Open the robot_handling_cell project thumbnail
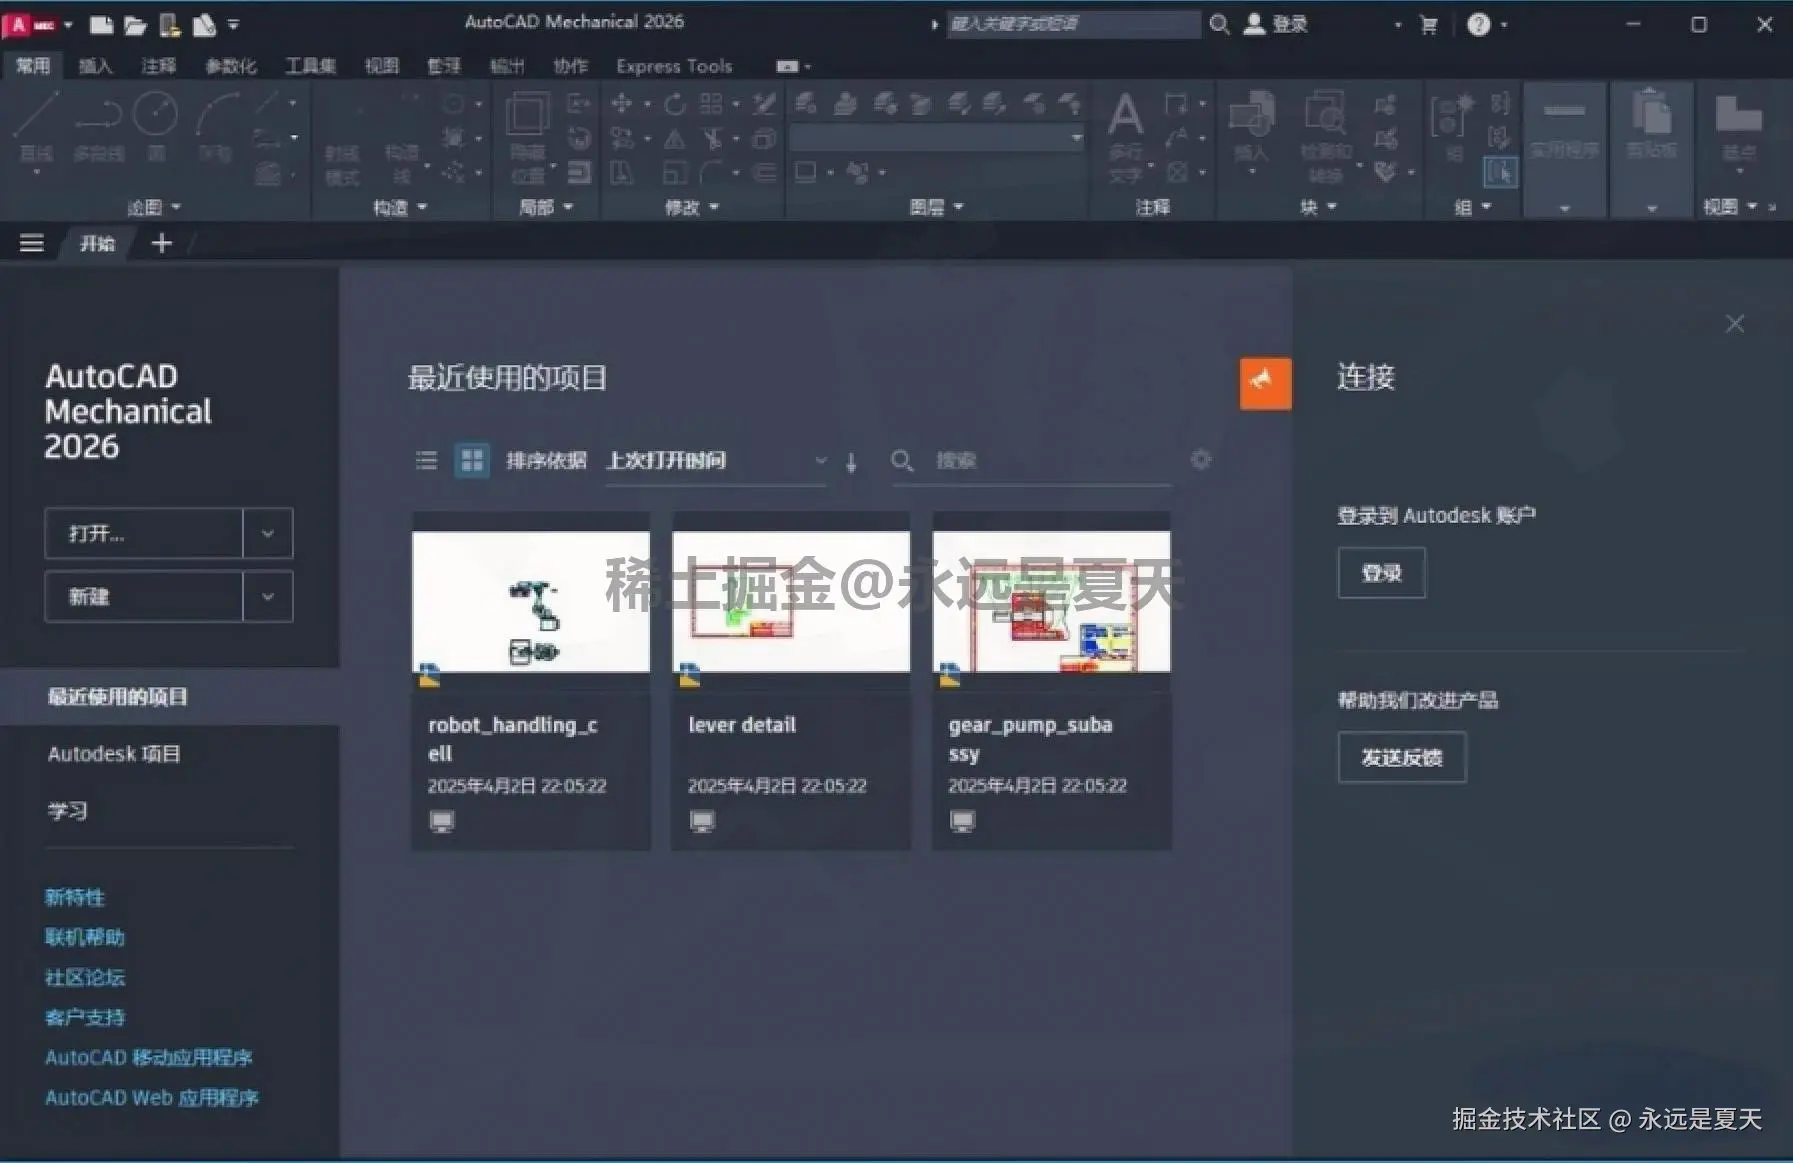The image size is (1793, 1163). [531, 600]
